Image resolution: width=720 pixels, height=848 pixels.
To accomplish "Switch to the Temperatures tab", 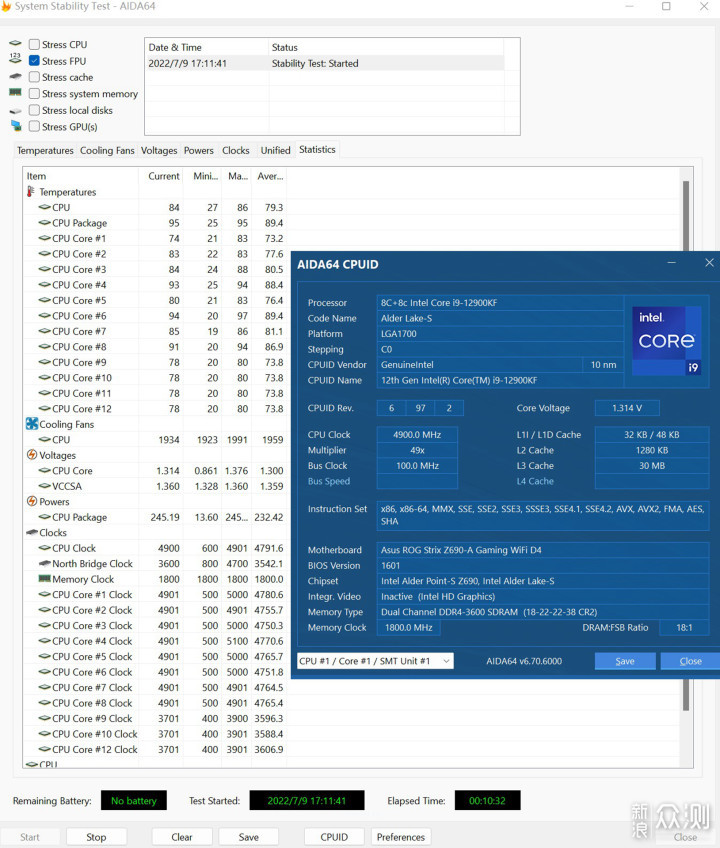I will (45, 150).
